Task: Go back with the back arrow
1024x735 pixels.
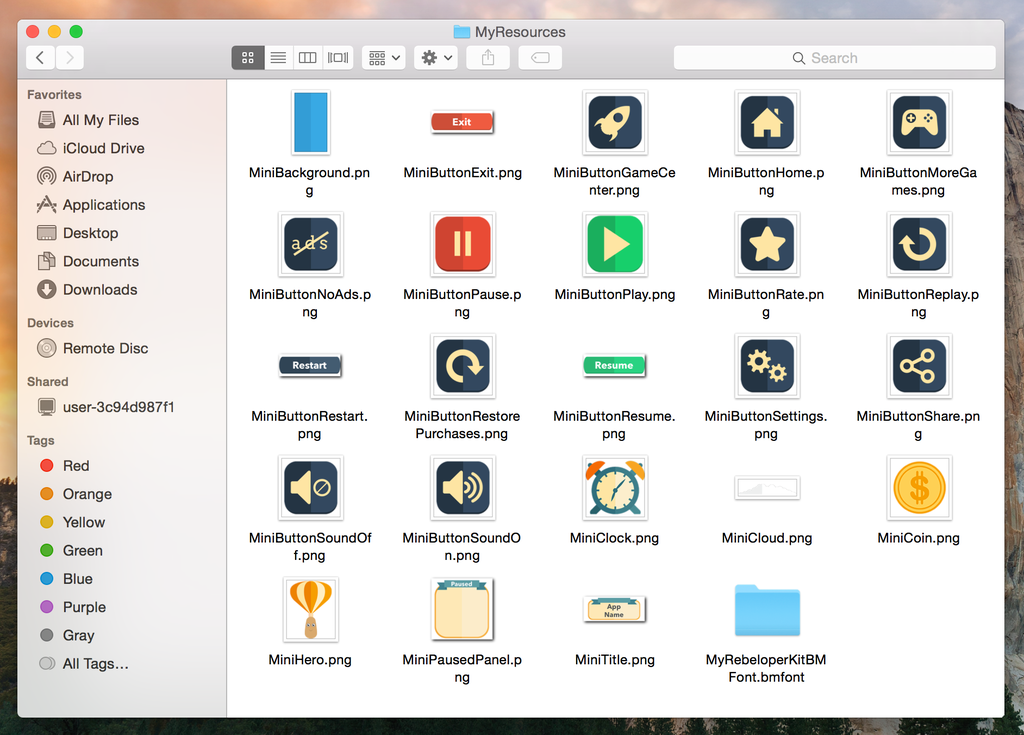Action: tap(40, 57)
